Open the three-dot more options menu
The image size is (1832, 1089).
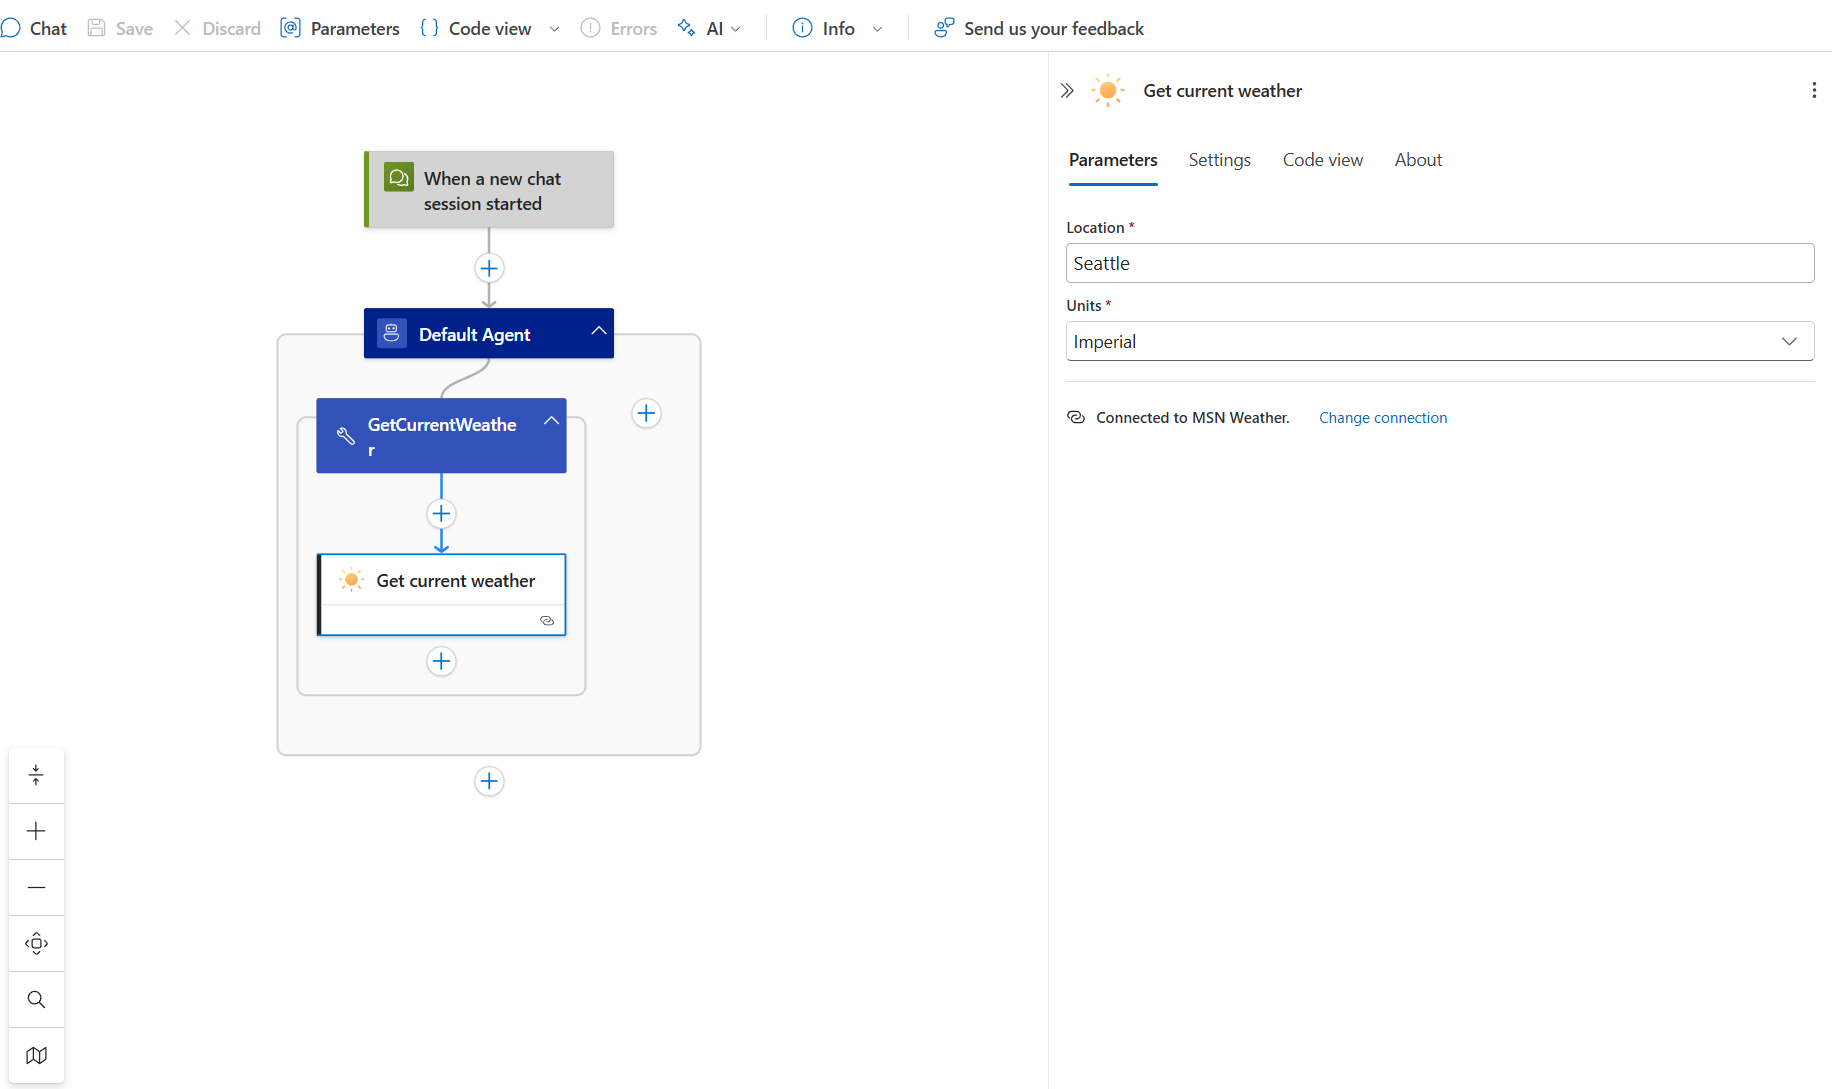[1813, 91]
